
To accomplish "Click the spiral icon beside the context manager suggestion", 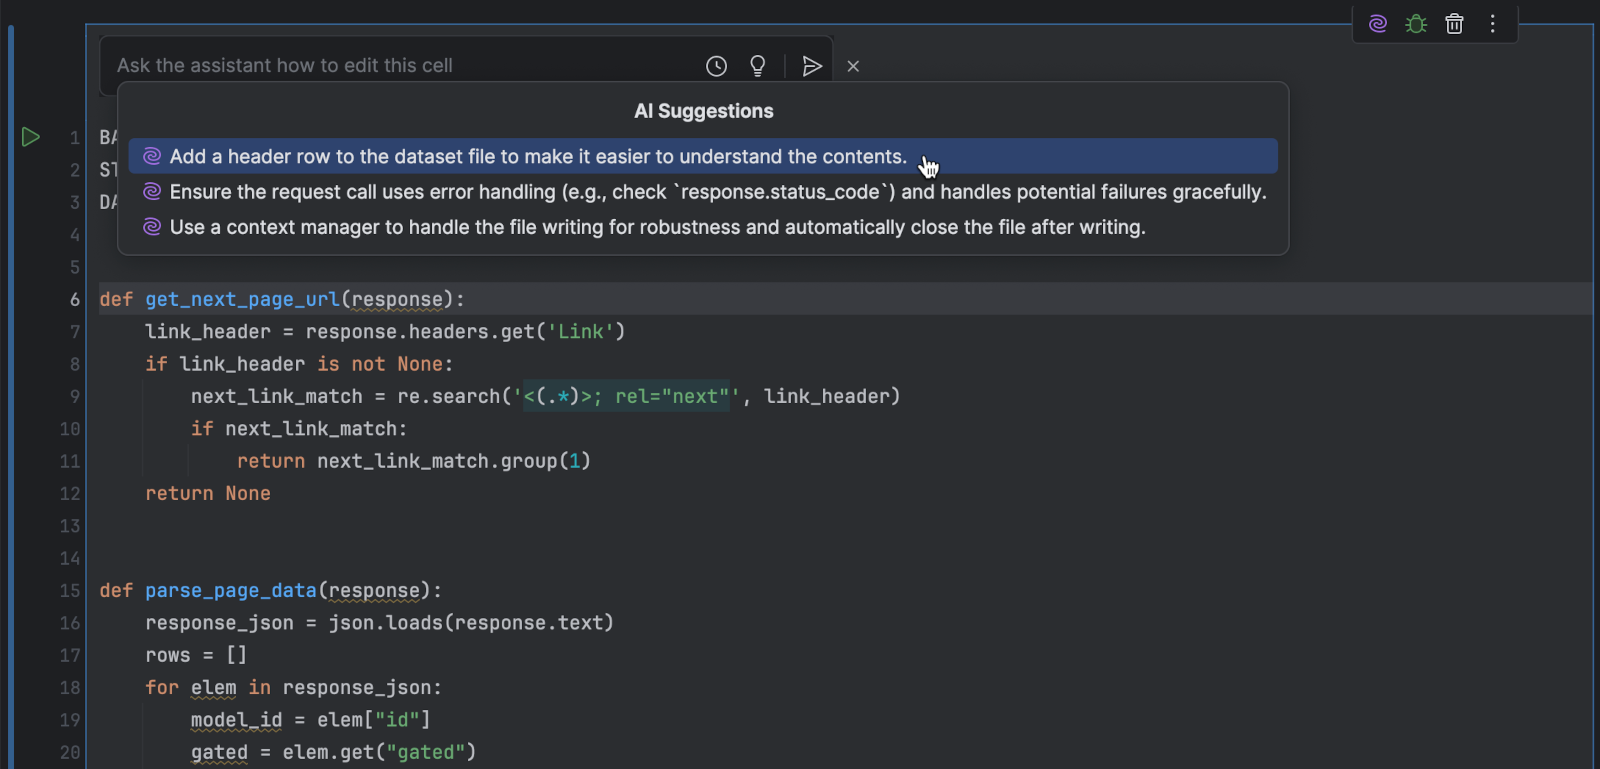I will tap(152, 228).
